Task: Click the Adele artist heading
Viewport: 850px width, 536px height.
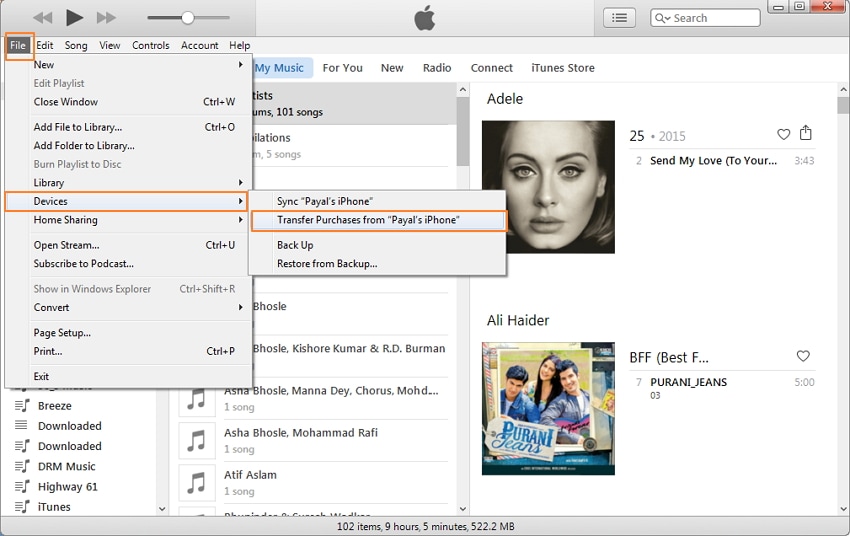Action: (505, 99)
